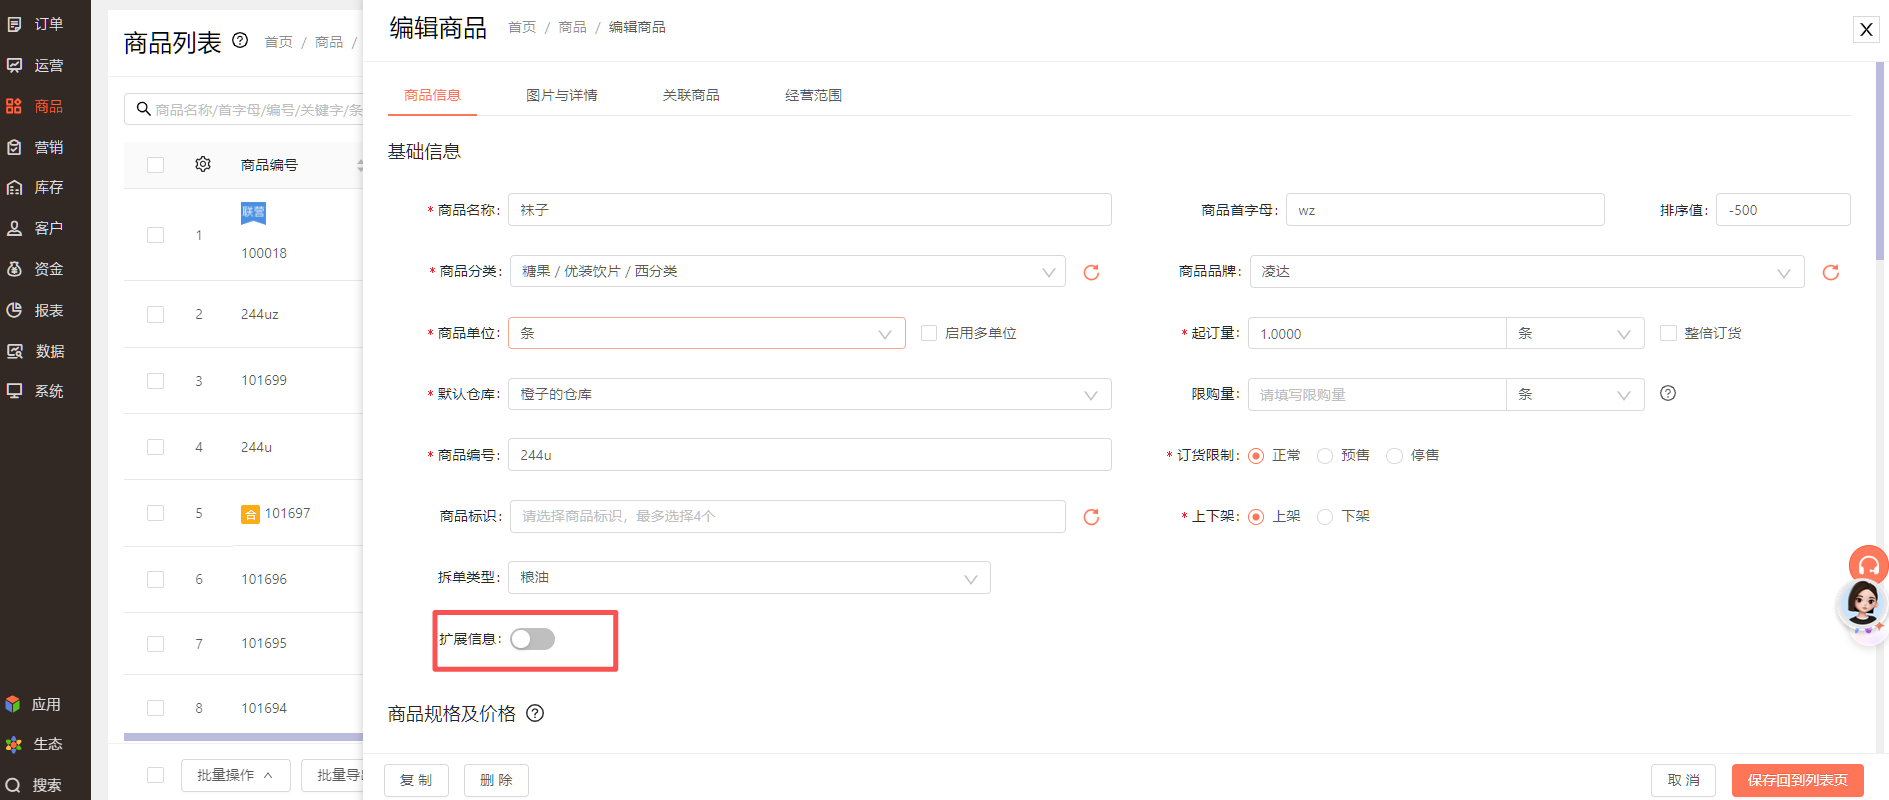The height and width of the screenshot is (800, 1889).
Task: Open the 运营 sidebar icon
Action: (15, 65)
